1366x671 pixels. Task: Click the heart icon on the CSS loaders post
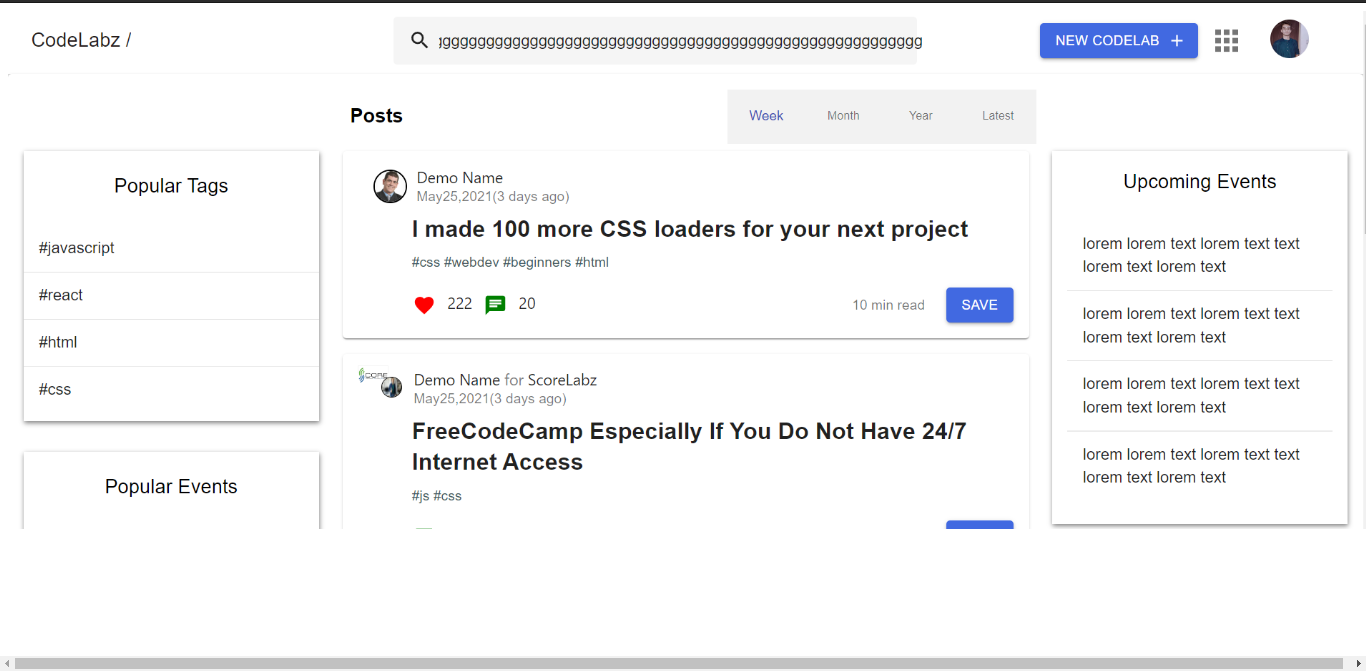[x=424, y=305]
